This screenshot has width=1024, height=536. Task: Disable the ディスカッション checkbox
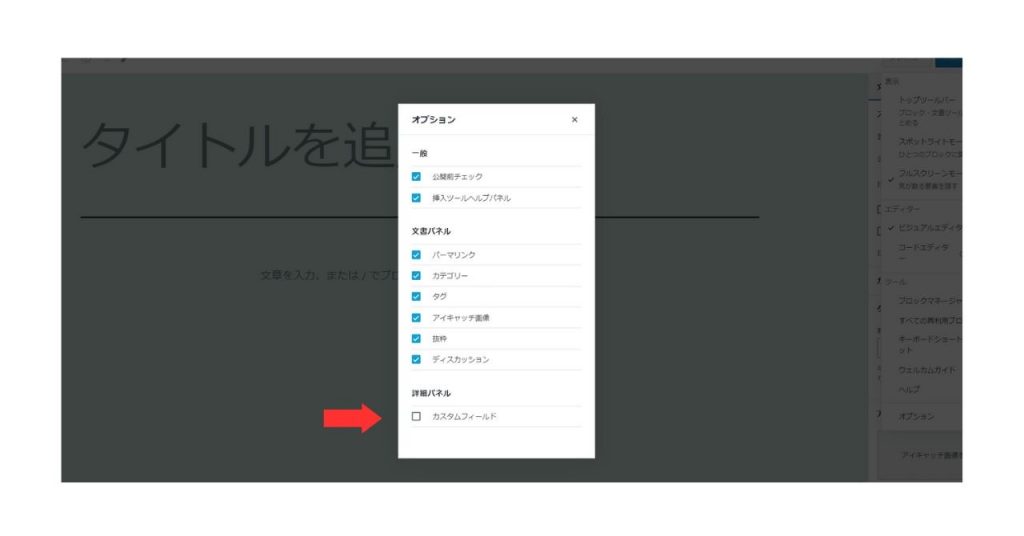coord(416,359)
